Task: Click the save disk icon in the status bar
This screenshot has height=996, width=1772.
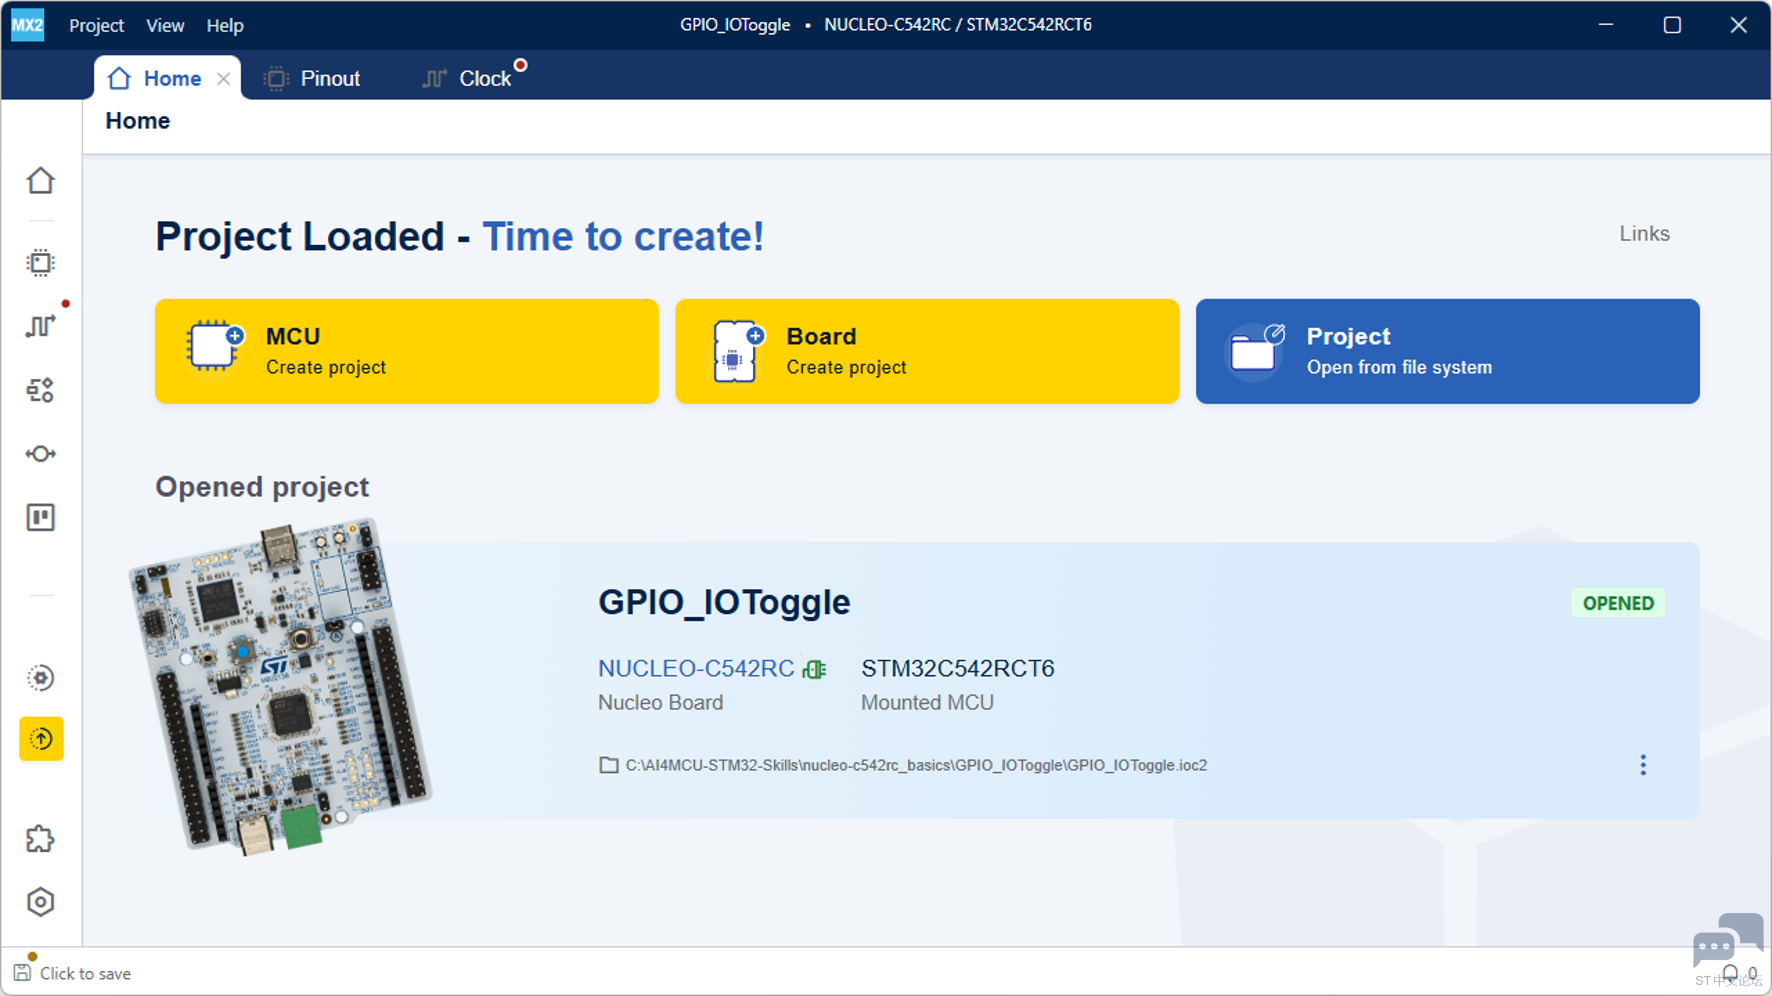Action: coord(22,973)
